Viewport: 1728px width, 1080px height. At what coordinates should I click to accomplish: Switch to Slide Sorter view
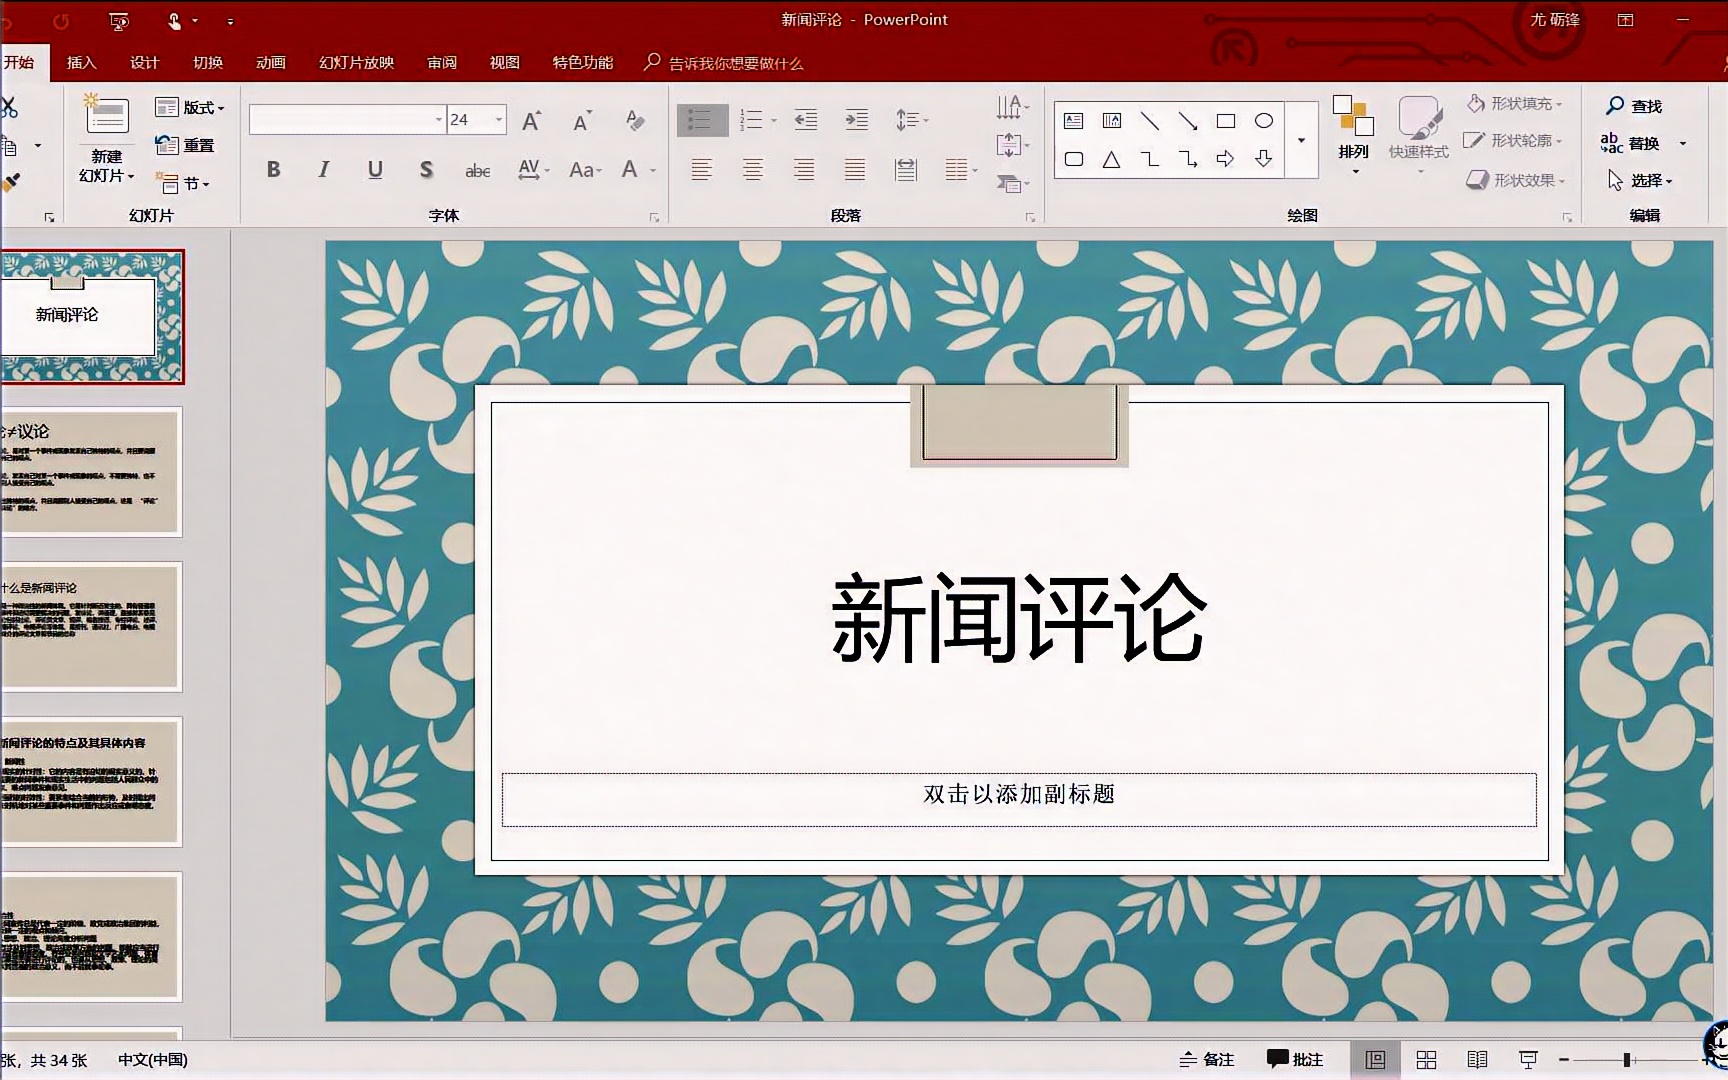(x=1427, y=1059)
